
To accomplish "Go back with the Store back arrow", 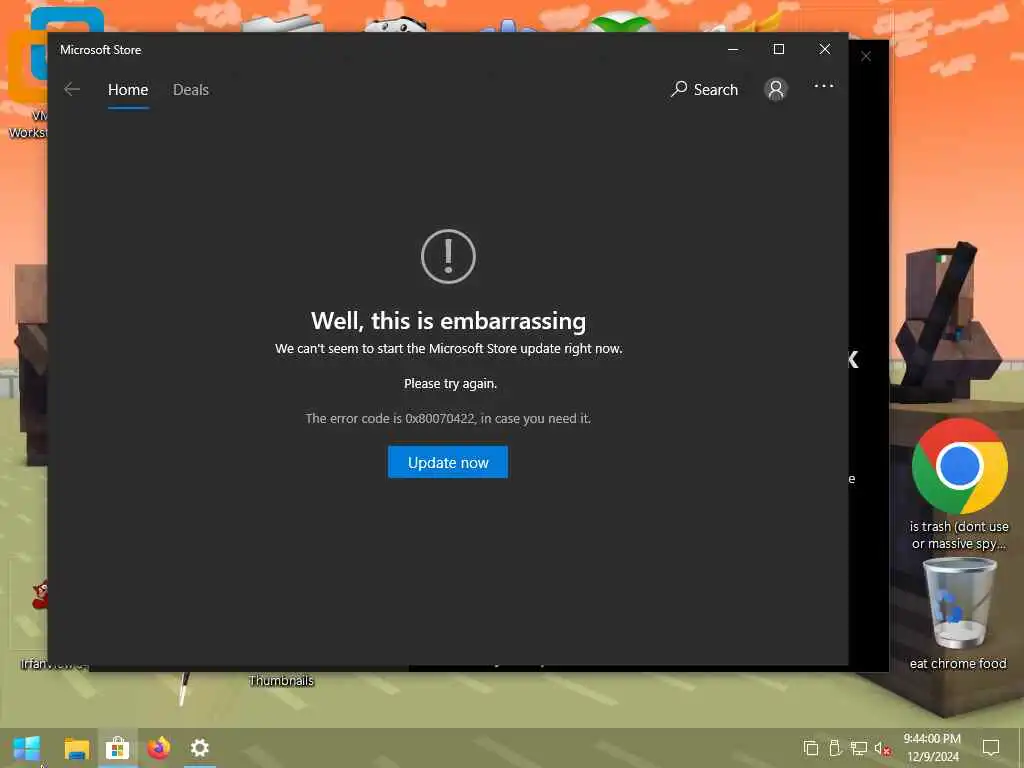I will (x=72, y=89).
